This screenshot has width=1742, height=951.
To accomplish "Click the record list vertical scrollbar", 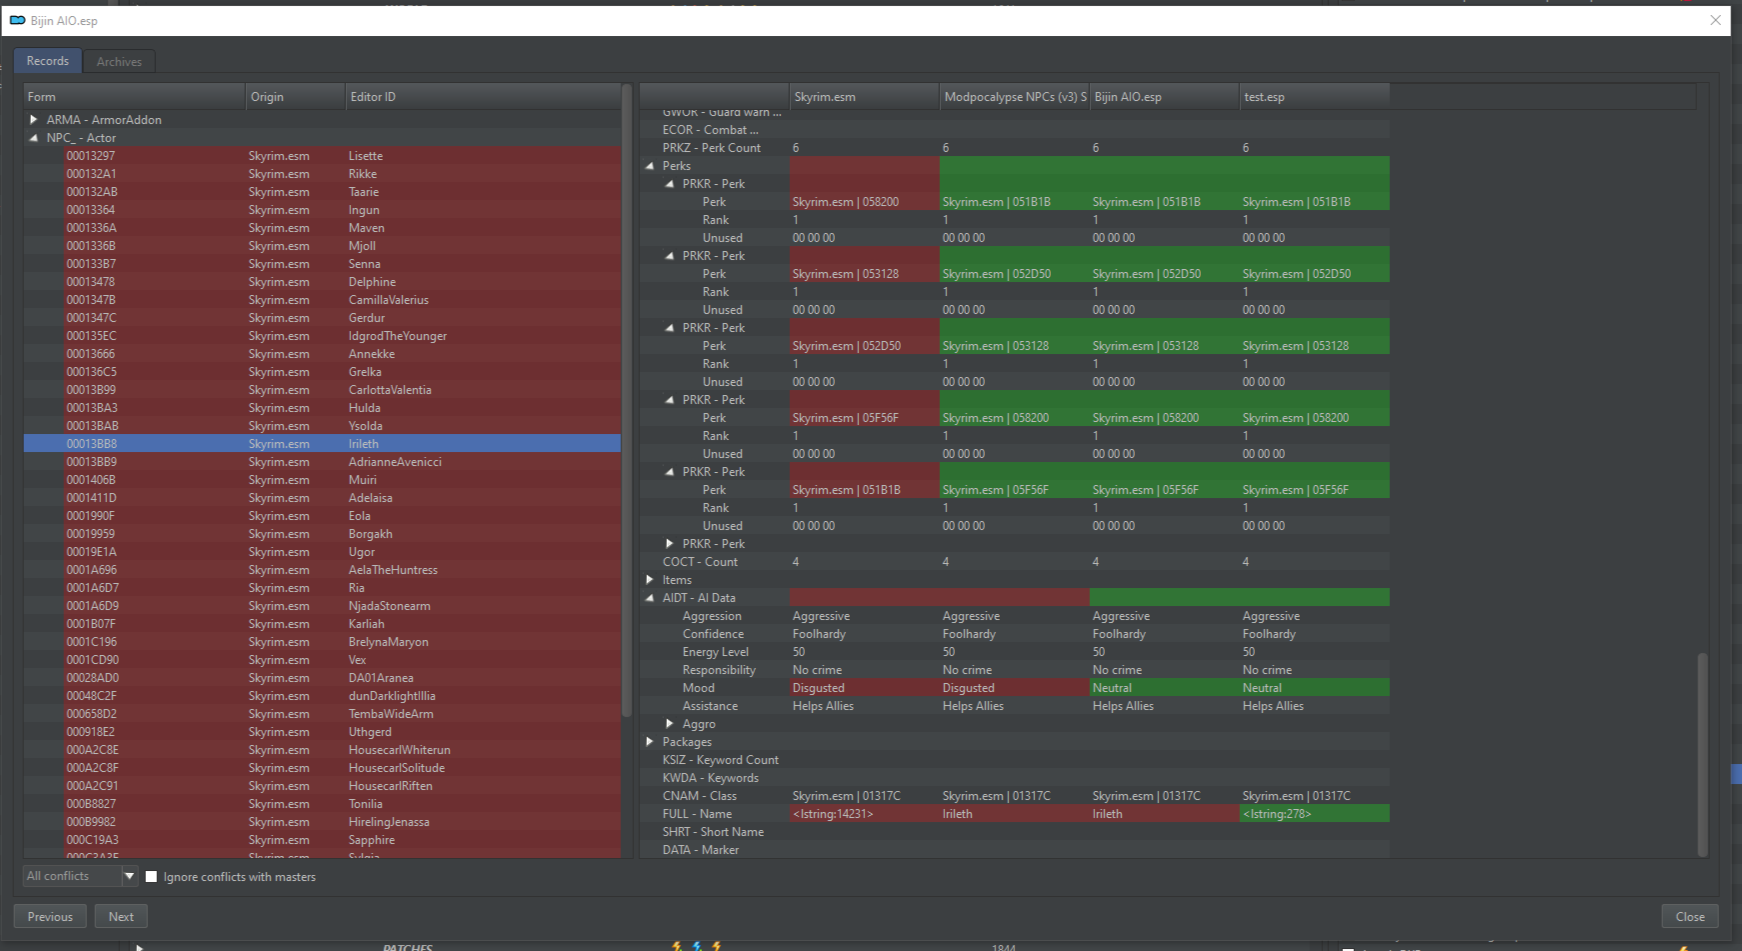I will 627,400.
